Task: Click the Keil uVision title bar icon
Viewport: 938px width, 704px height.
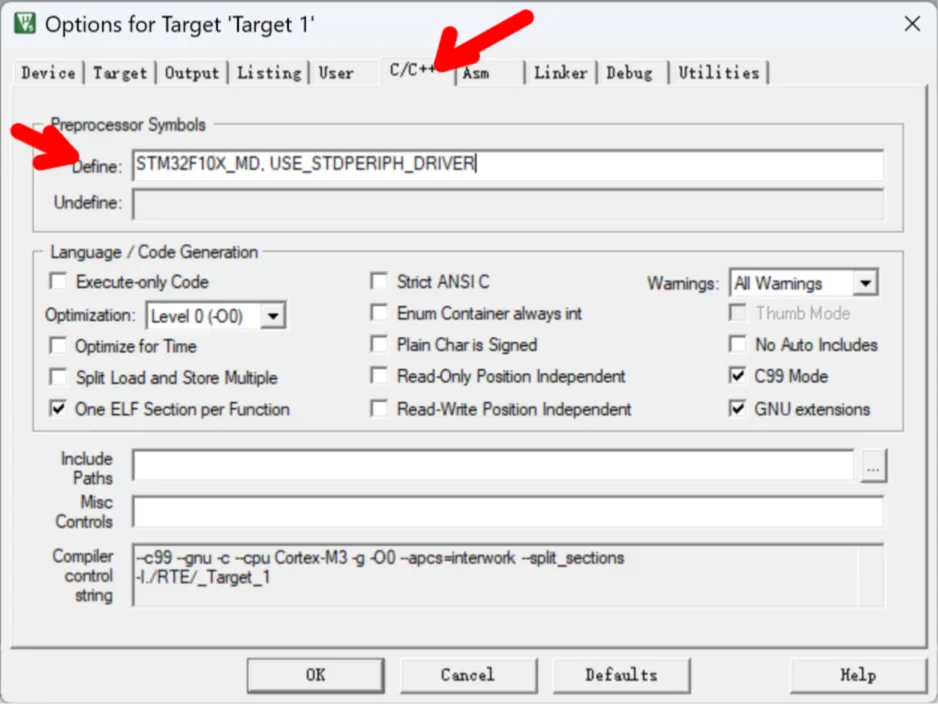Action: [25, 23]
